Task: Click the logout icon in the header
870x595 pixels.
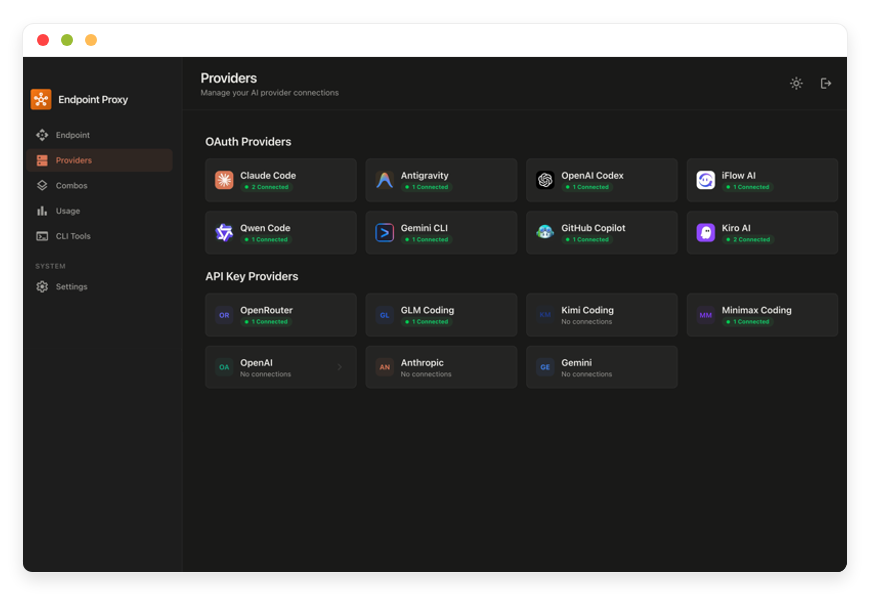Action: coord(826,83)
